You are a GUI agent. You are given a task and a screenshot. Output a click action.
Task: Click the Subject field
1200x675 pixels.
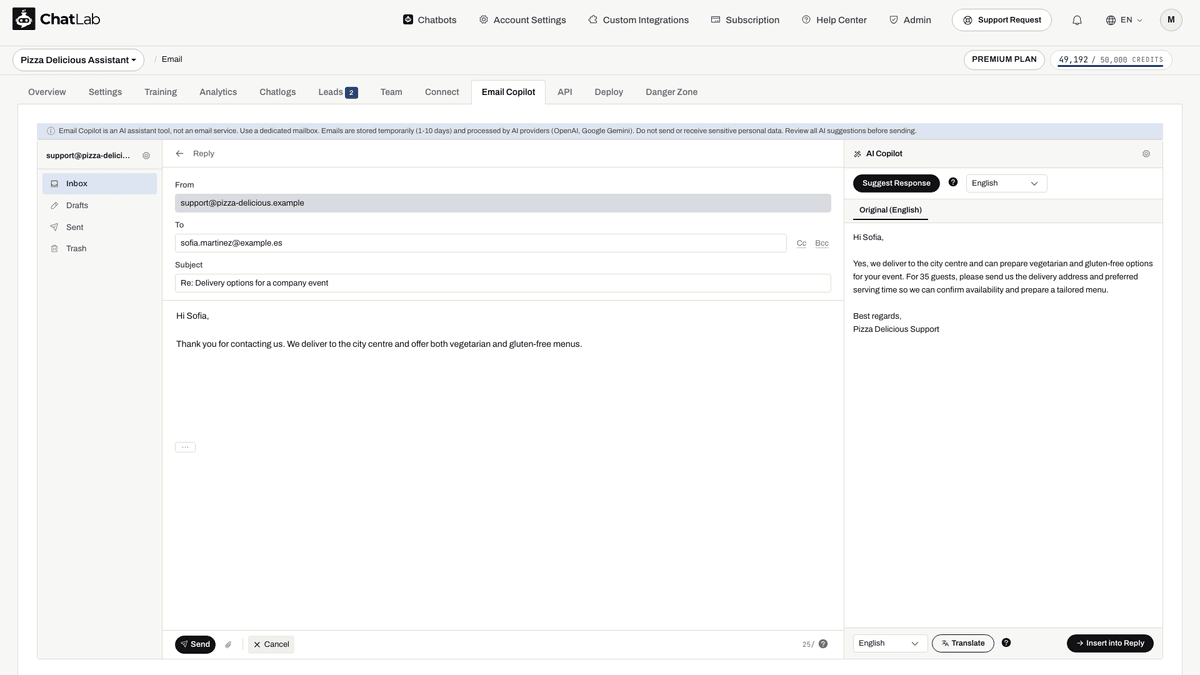503,283
